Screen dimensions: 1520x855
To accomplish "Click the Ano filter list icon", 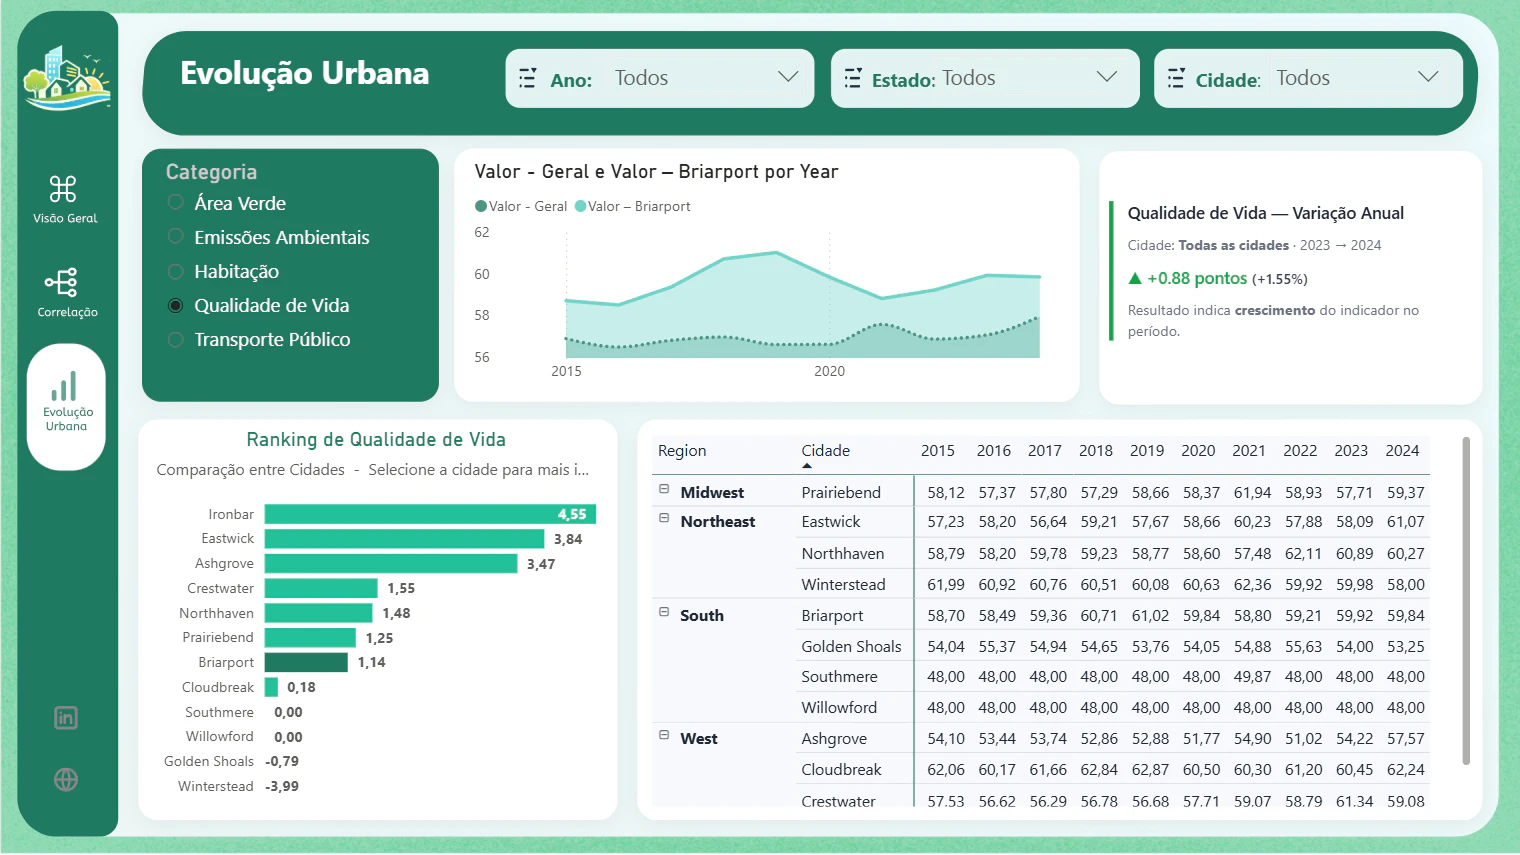I will [x=528, y=78].
